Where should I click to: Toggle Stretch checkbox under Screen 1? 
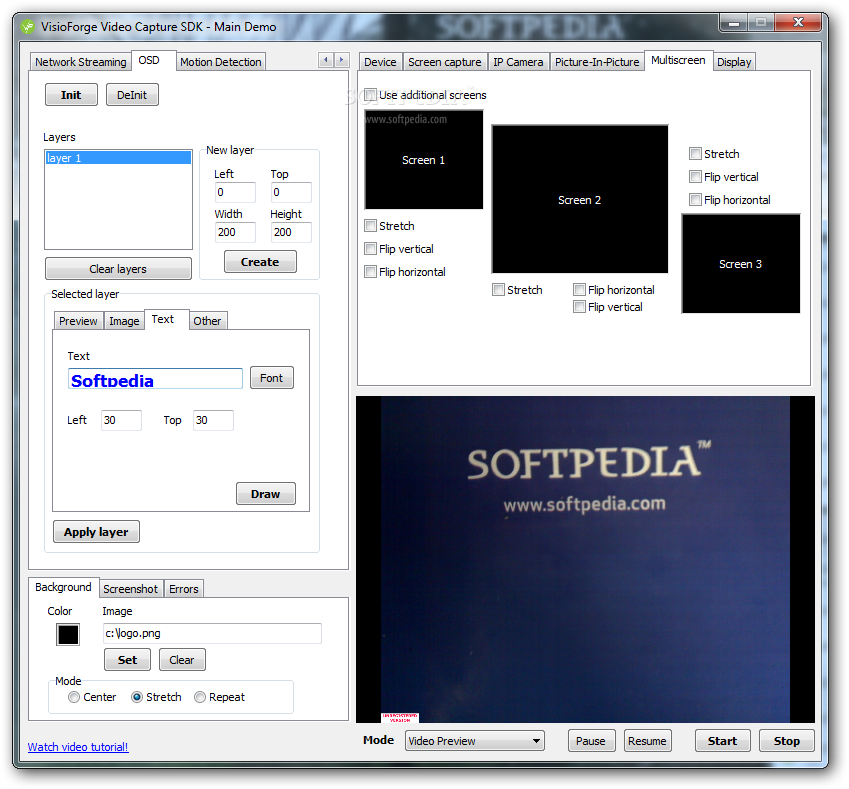[371, 226]
